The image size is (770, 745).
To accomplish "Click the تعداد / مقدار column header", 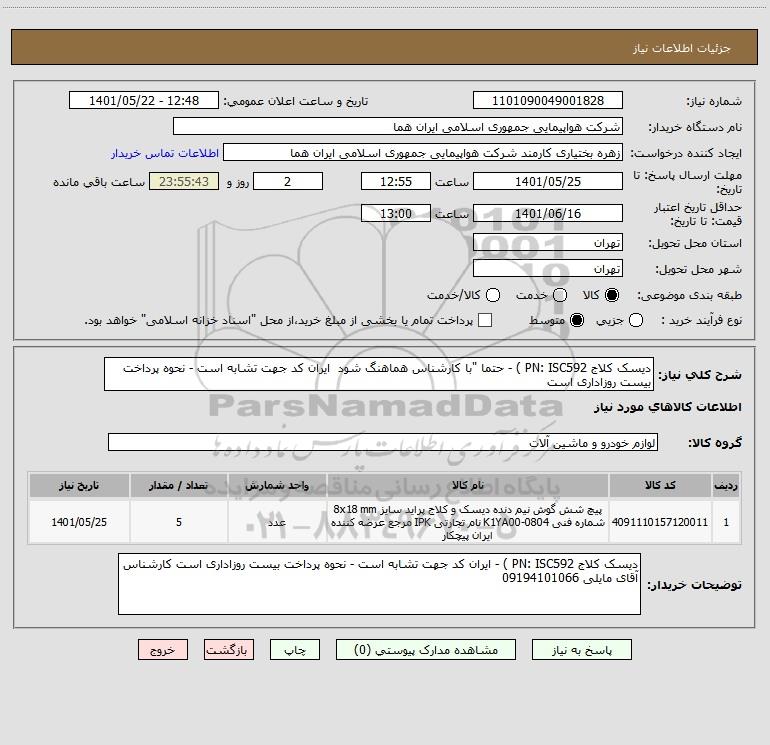I will point(179,485).
